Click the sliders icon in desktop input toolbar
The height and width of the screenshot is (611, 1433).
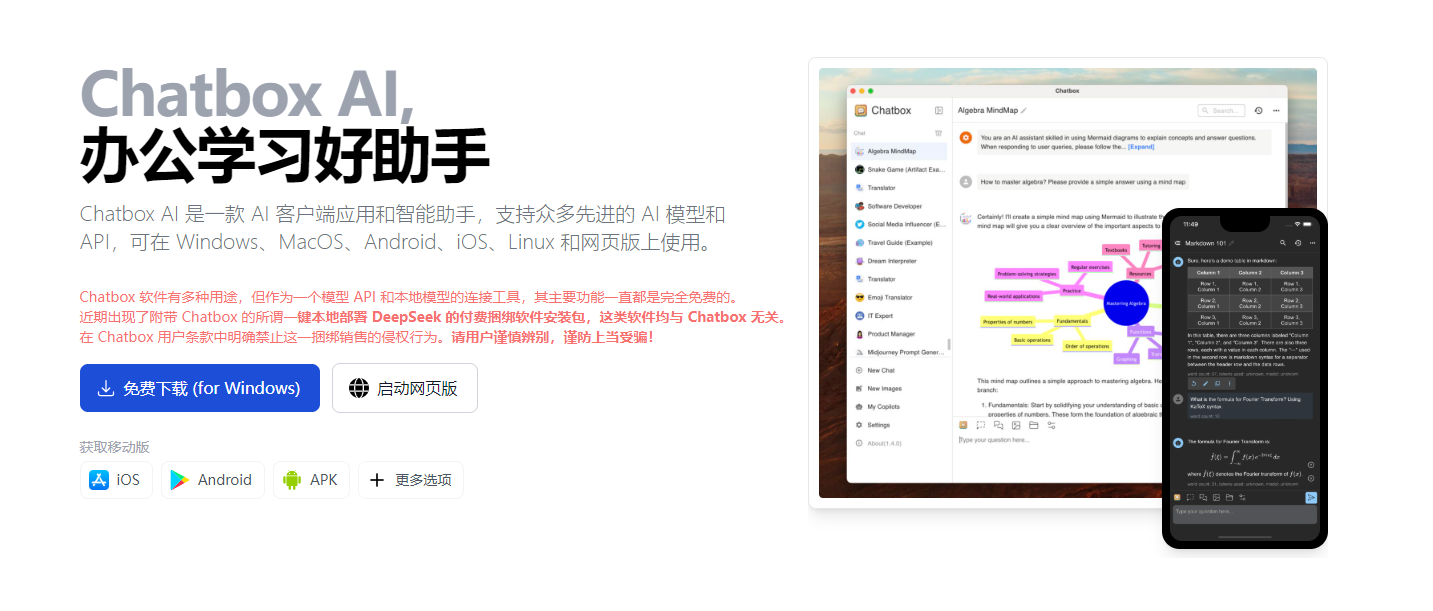1051,425
